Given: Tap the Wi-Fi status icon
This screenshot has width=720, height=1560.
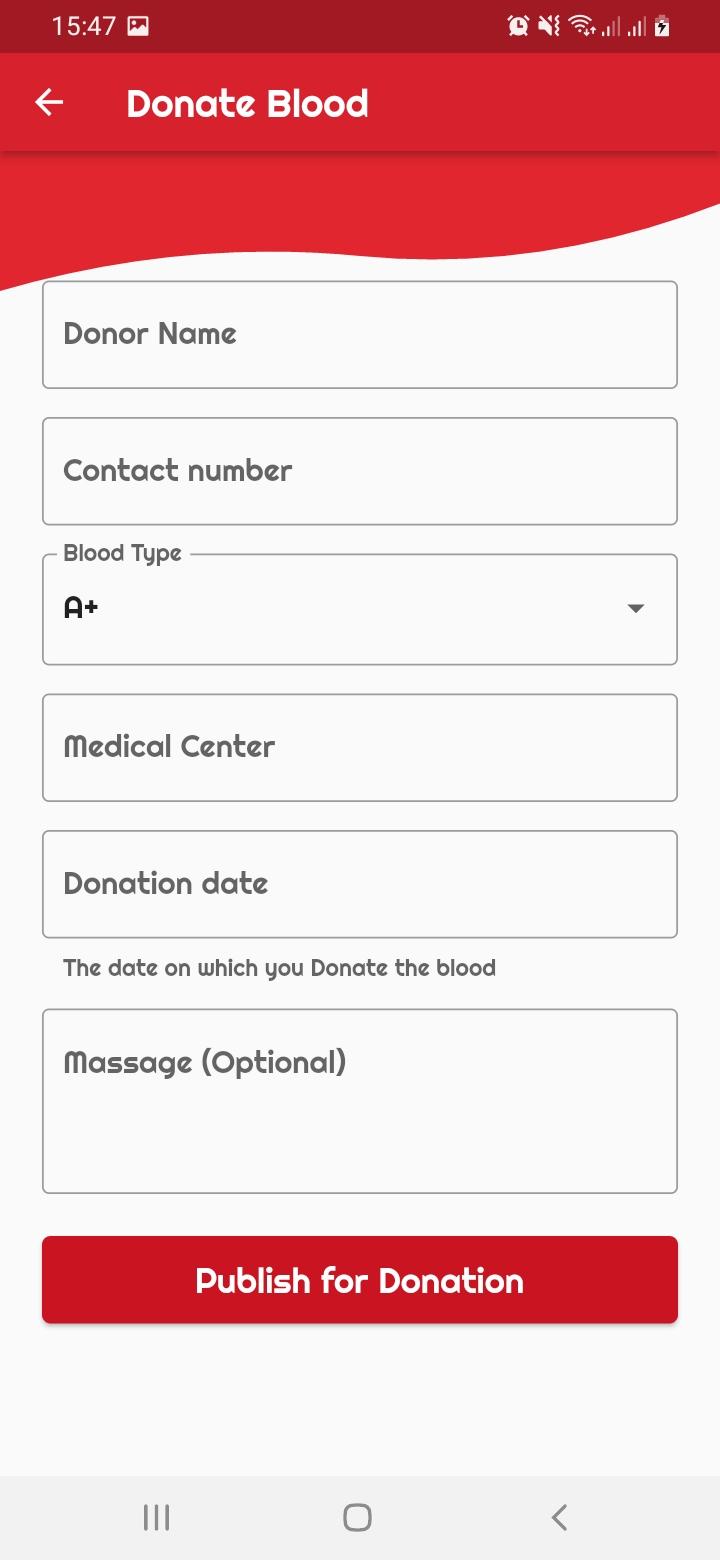Looking at the screenshot, I should [582, 26].
